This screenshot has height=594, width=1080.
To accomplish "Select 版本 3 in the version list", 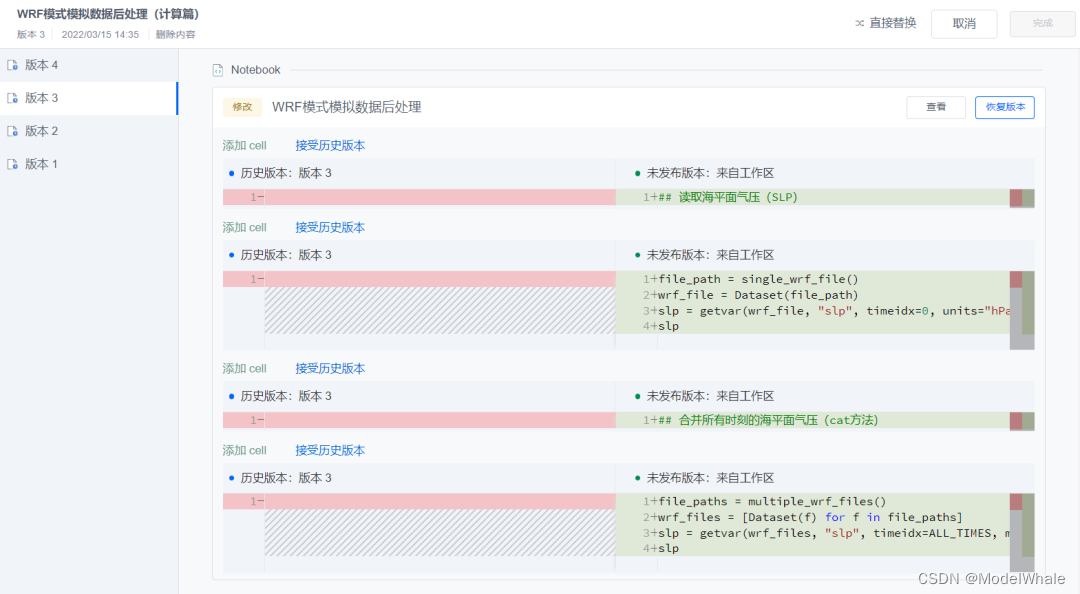I will pyautogui.click(x=89, y=98).
